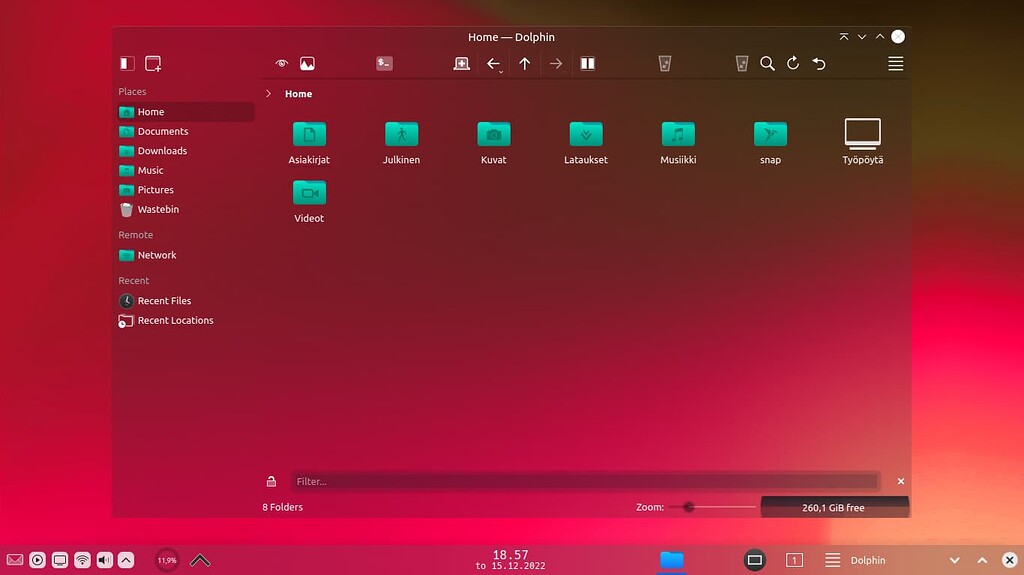Go up to the parent folder
The image size is (1024, 575).
525,64
